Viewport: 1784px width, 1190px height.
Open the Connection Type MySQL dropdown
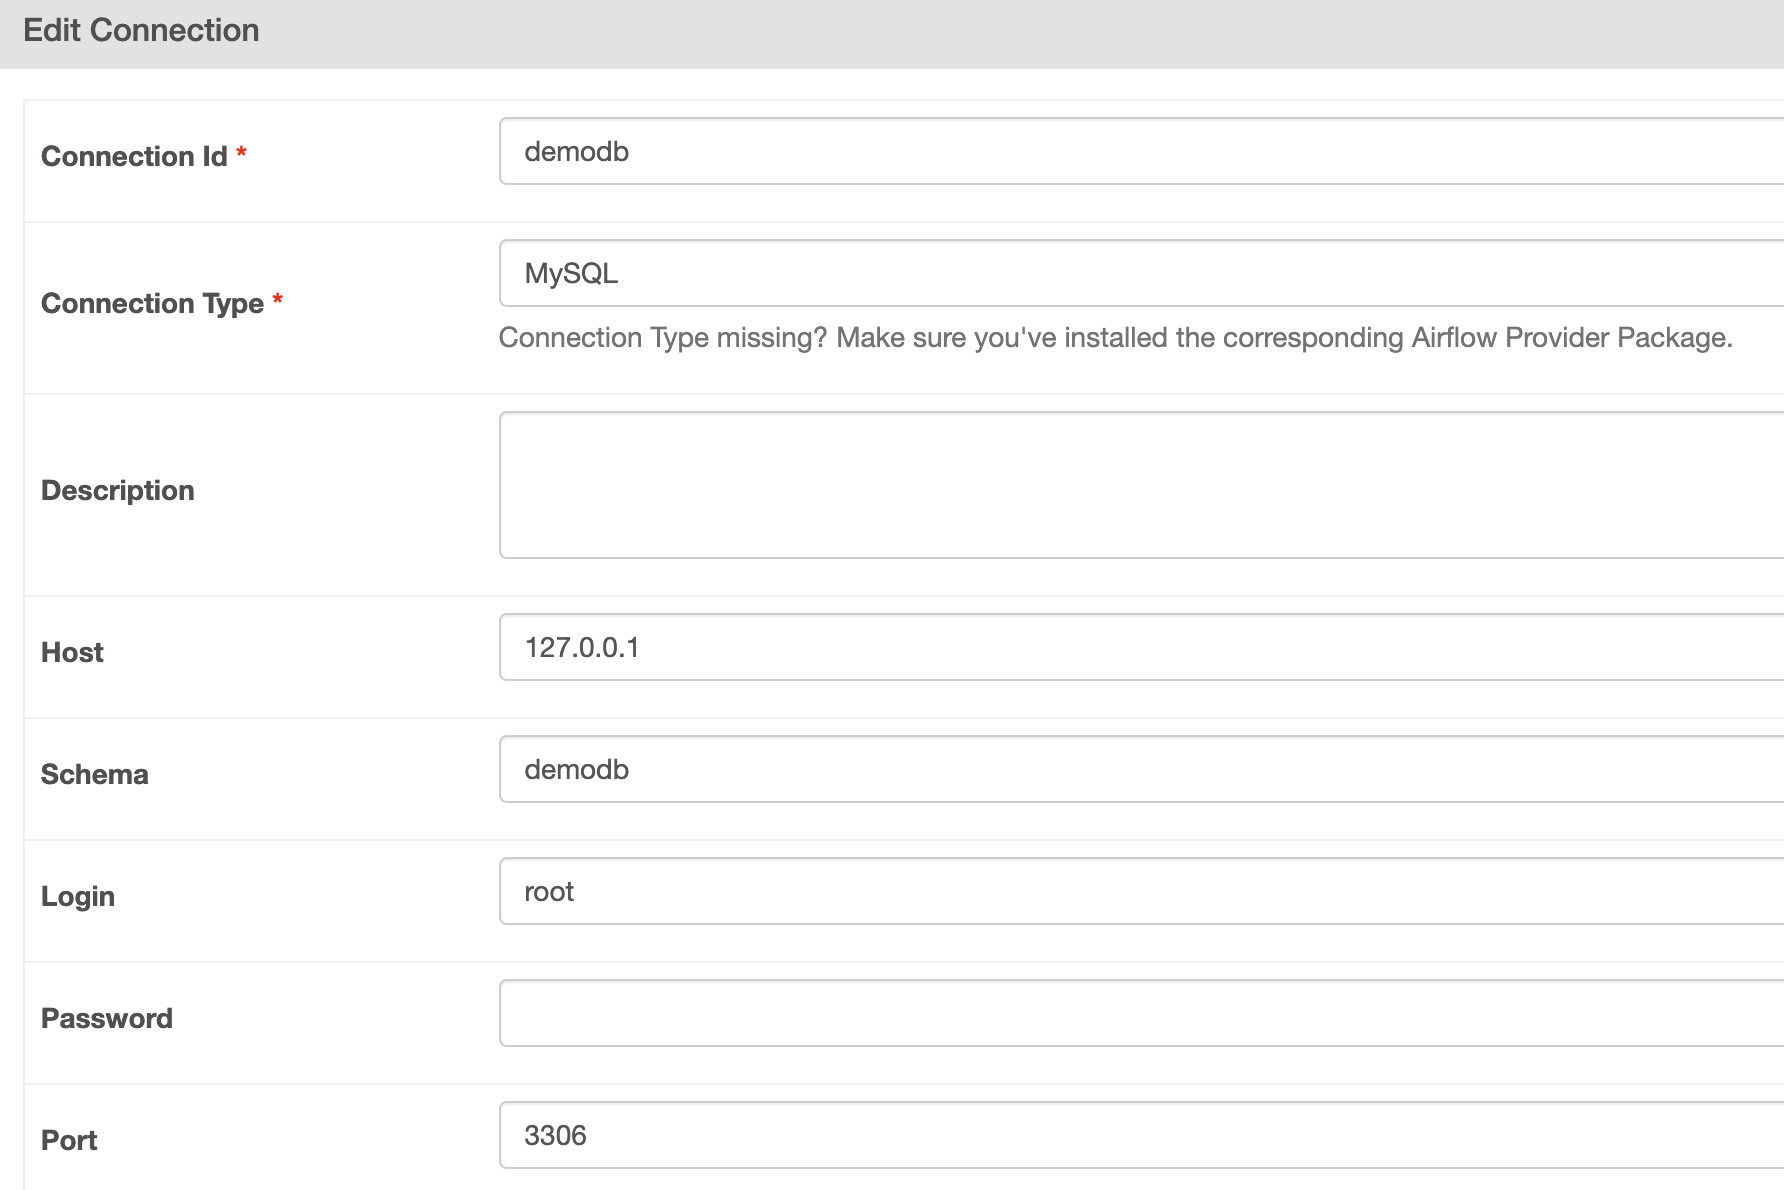tap(1140, 273)
